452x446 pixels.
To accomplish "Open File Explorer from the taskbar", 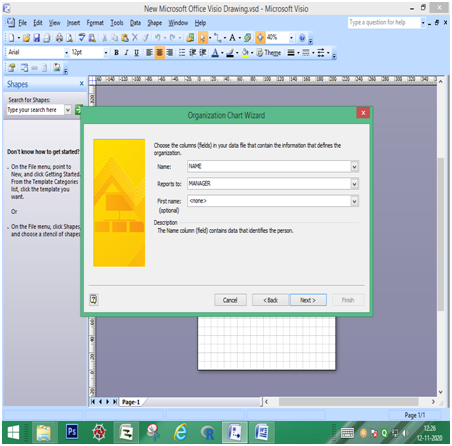I will 44,433.
